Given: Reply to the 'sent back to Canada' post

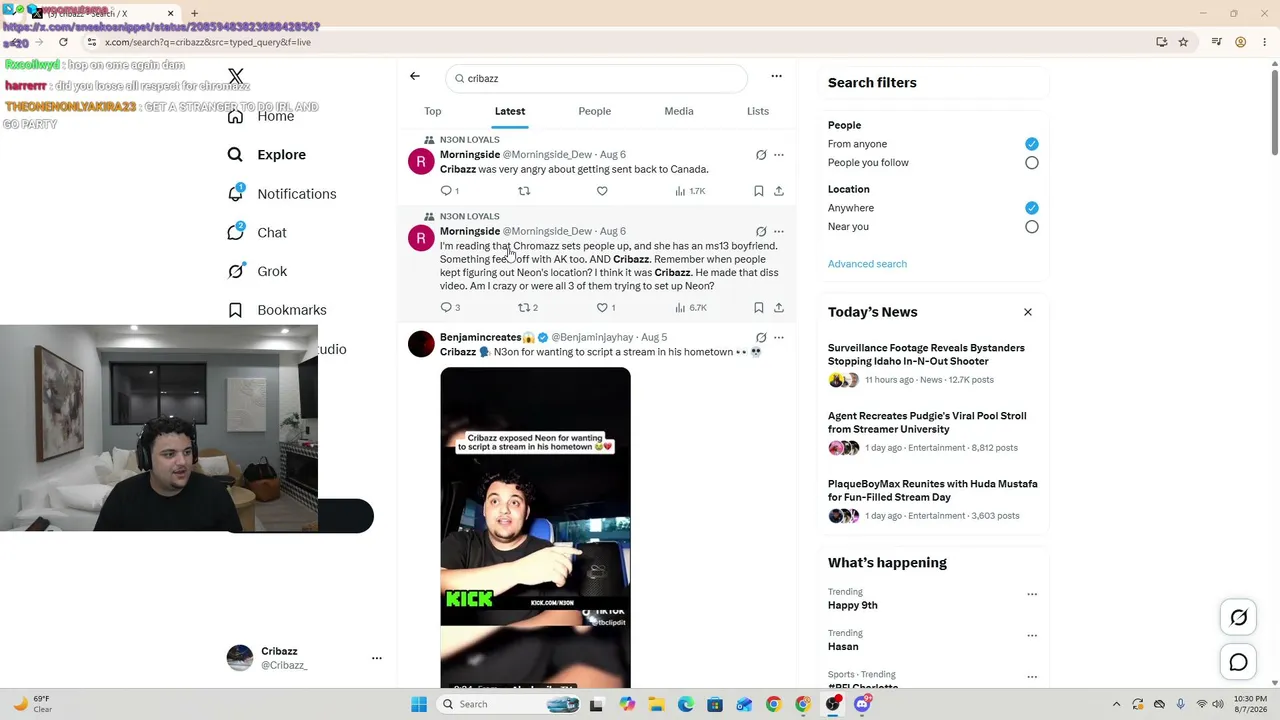Looking at the screenshot, I should (x=449, y=191).
